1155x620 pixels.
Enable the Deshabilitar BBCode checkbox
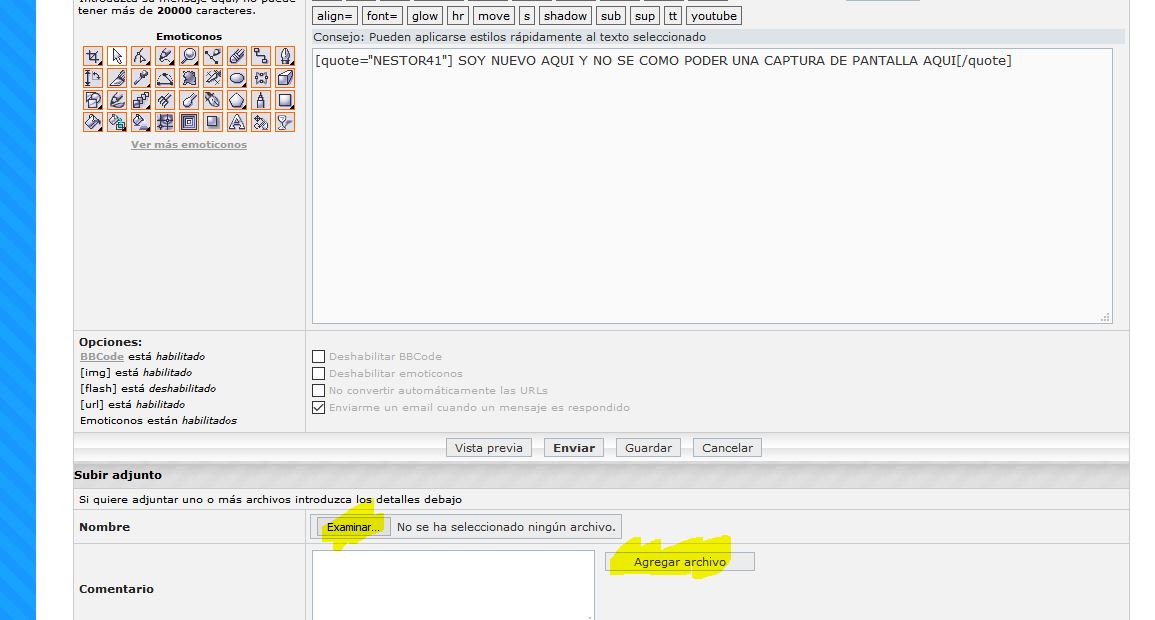[x=319, y=356]
